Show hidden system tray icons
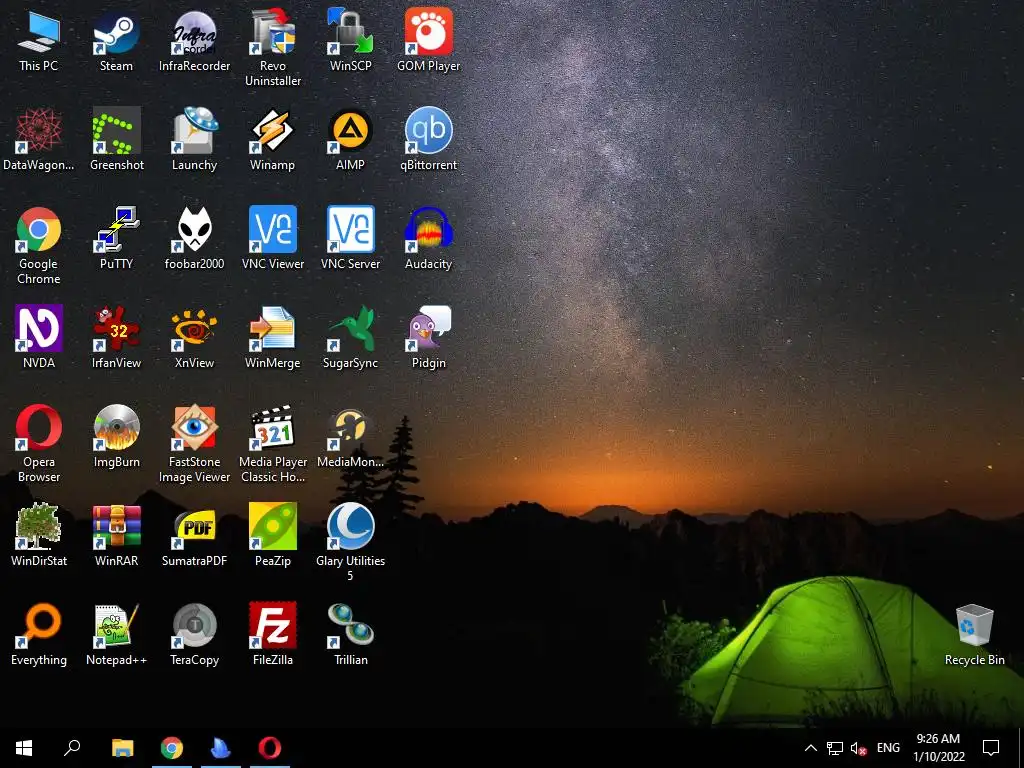Screen dimensions: 1024x768 click(x=810, y=748)
